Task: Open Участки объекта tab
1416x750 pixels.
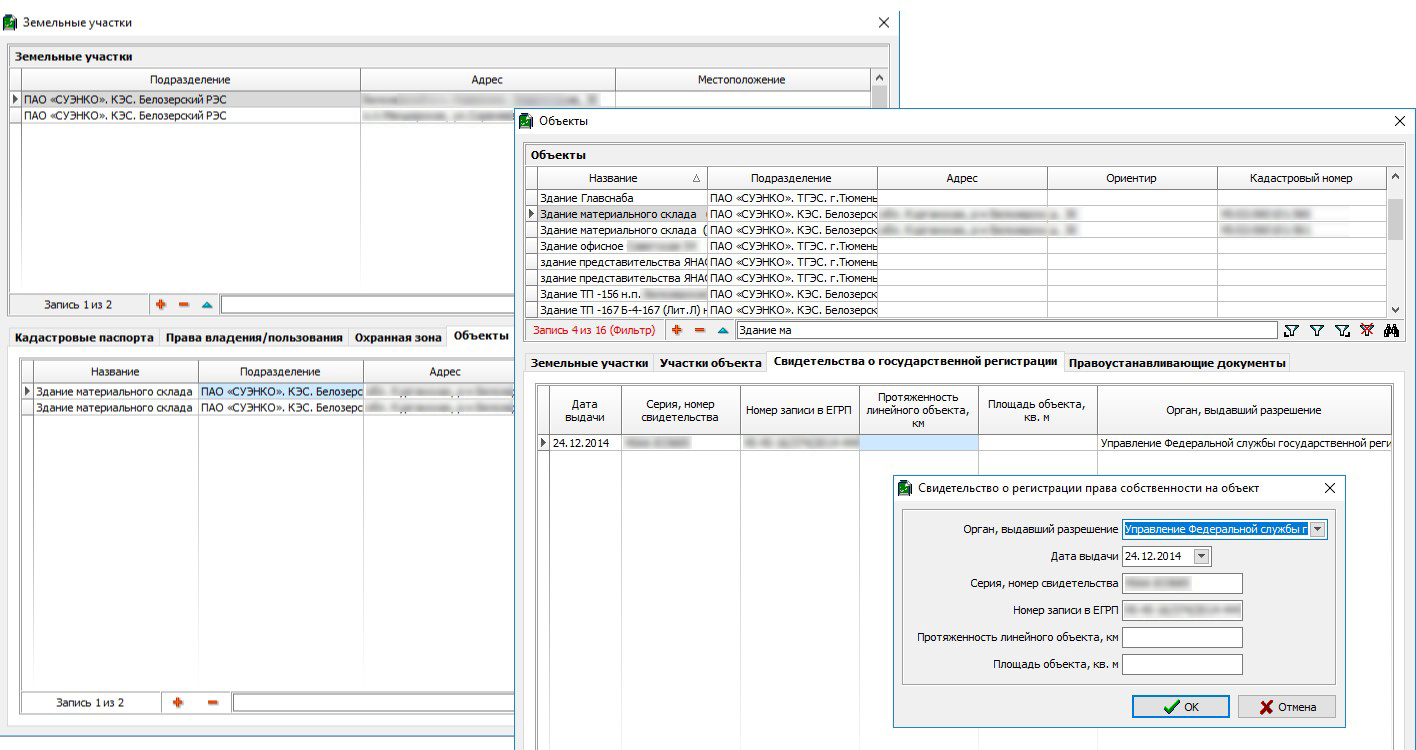Action: pos(710,363)
